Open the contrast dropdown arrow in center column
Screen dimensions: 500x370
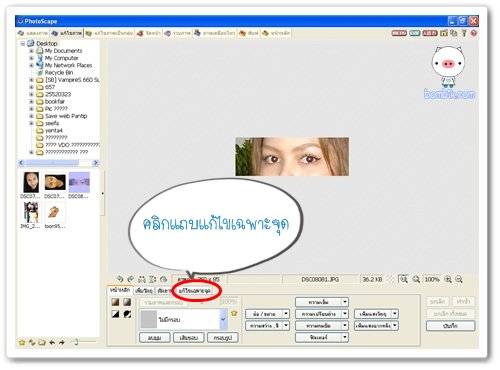(x=345, y=314)
